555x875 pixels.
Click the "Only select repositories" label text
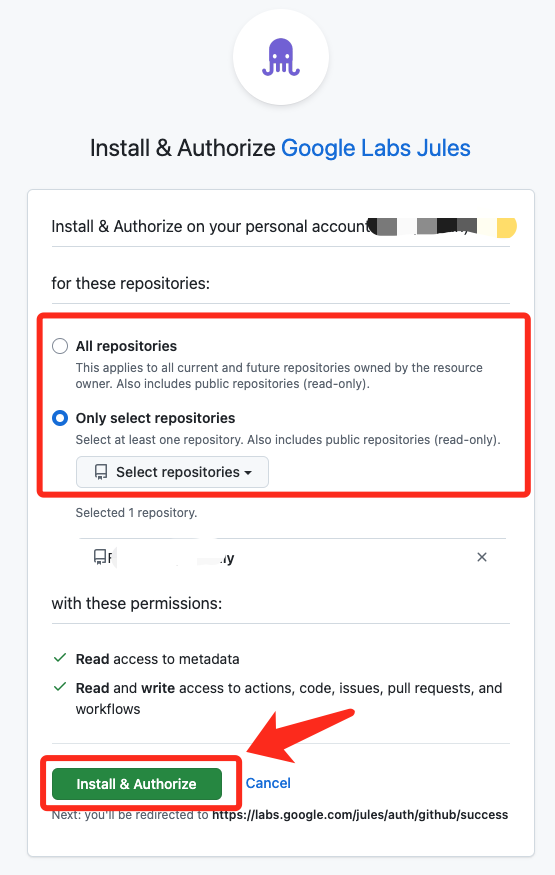156,418
